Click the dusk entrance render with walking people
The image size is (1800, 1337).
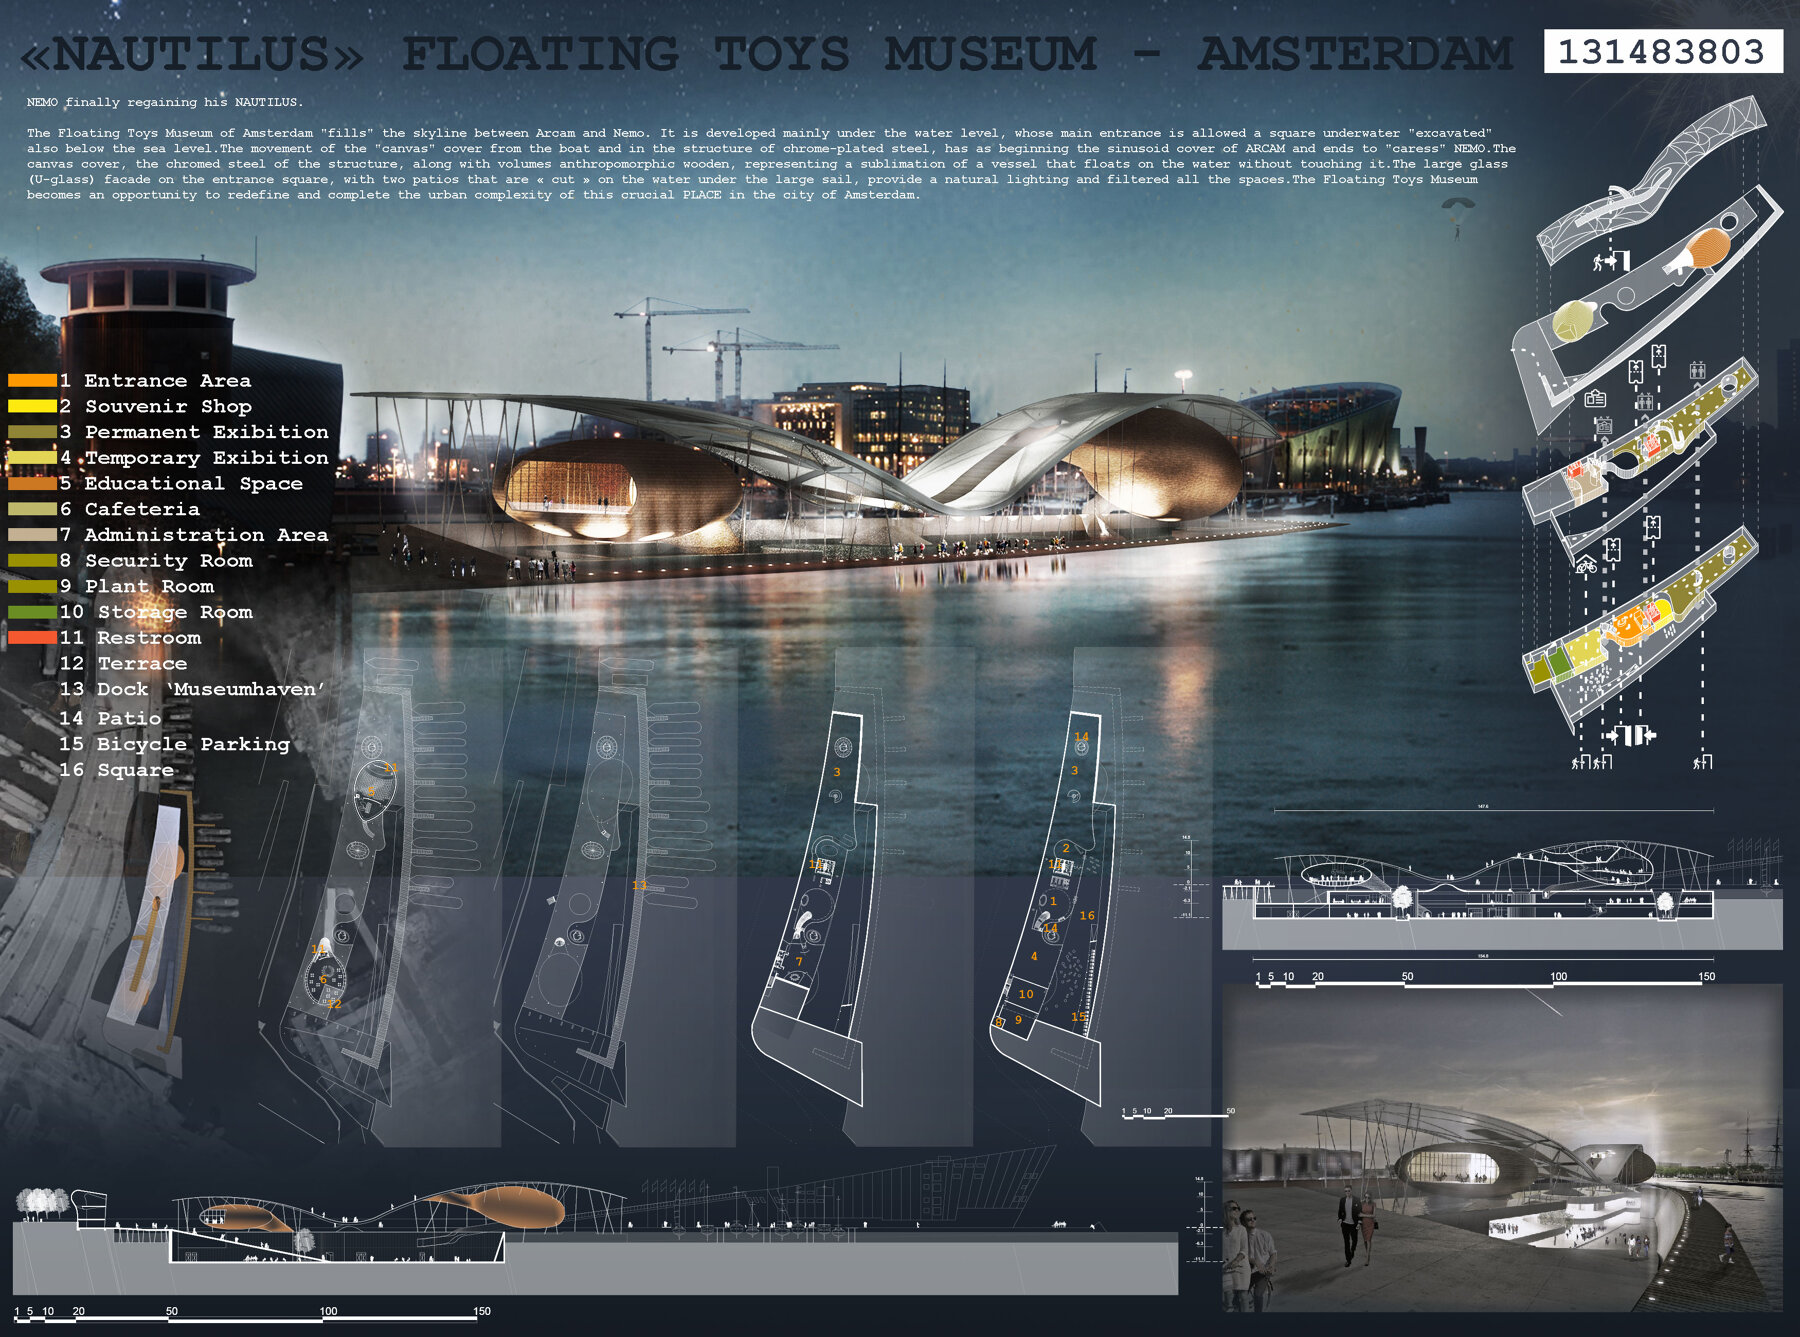click(1502, 1148)
